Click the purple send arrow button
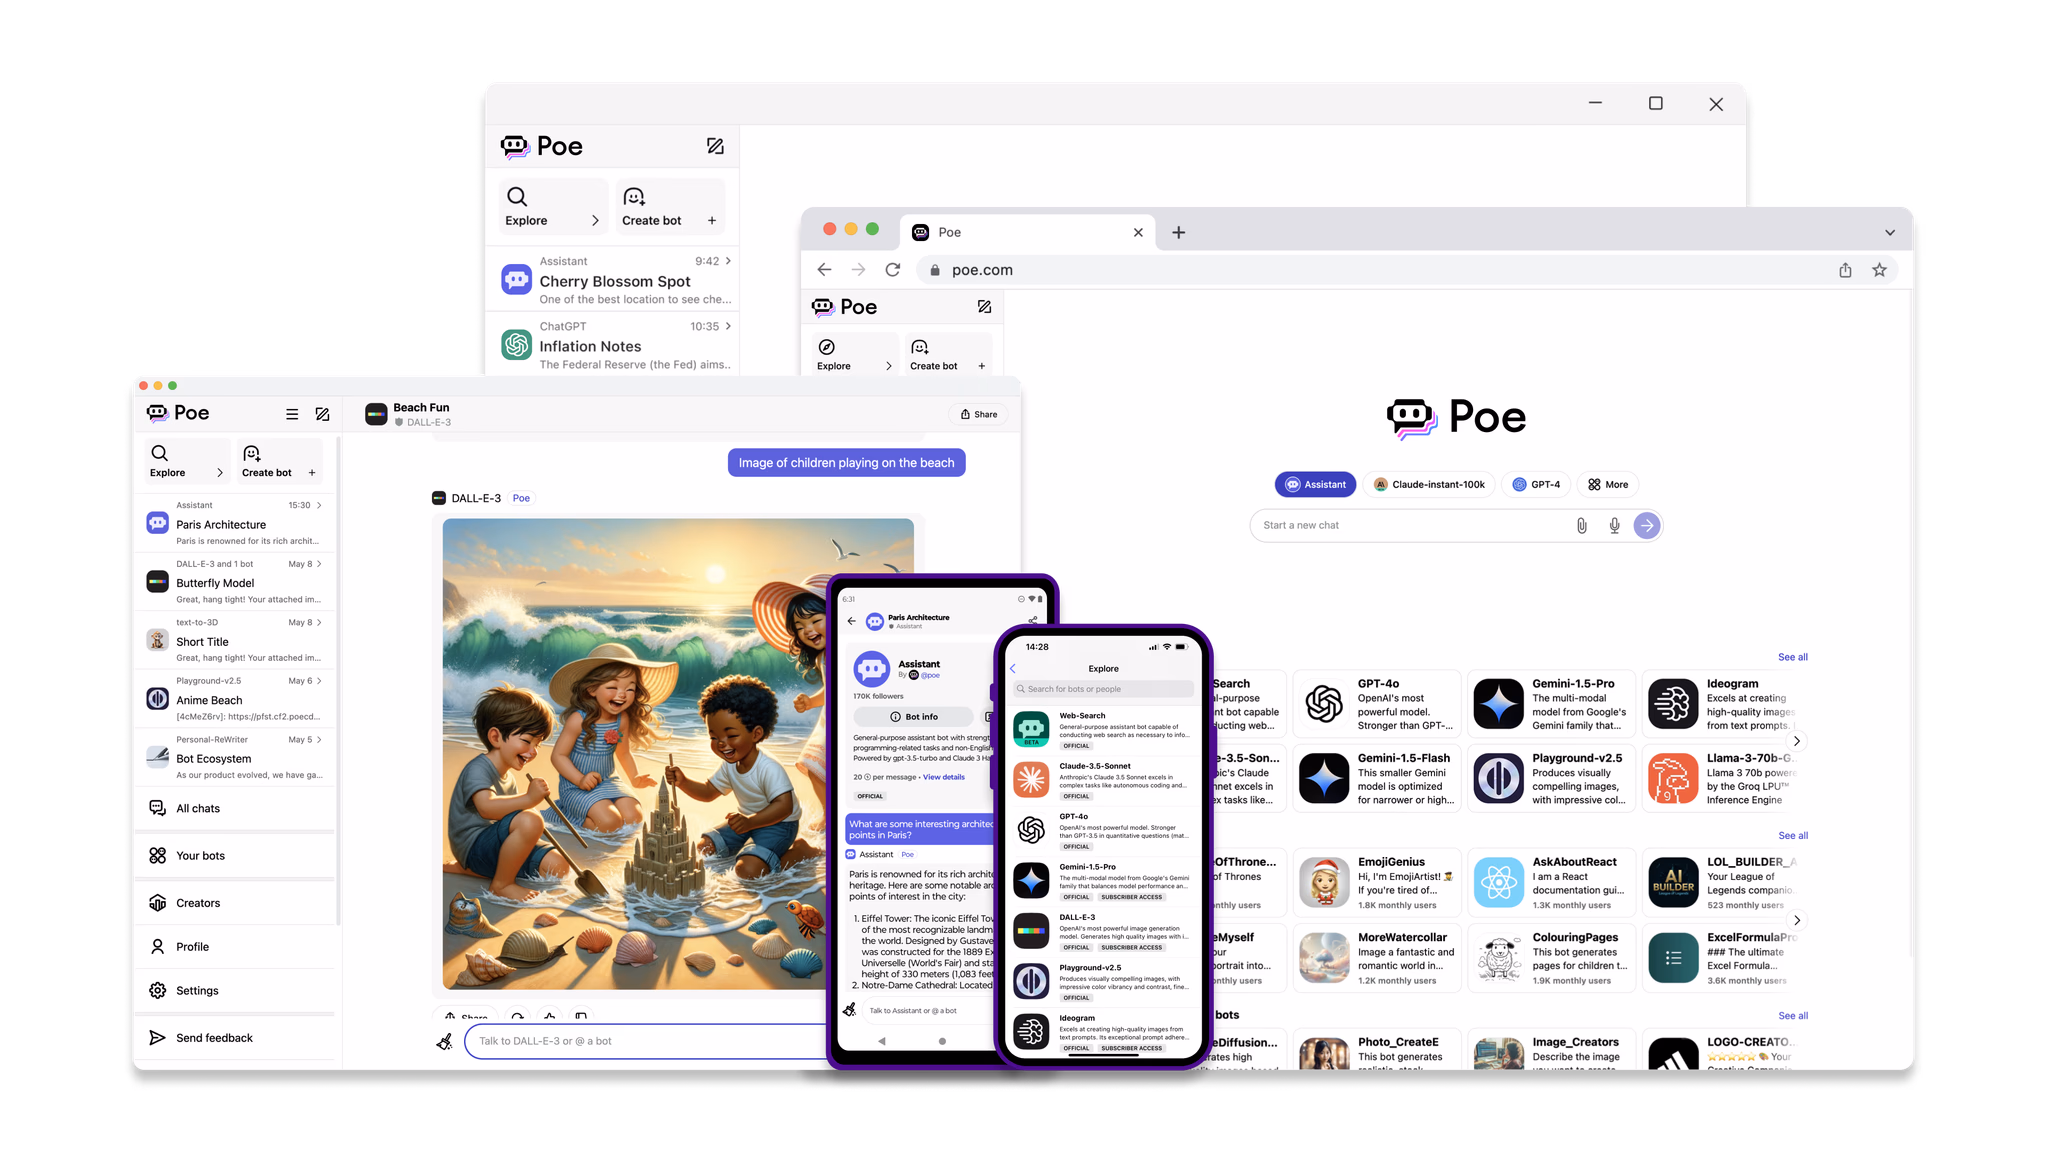2048x1152 pixels. click(1647, 525)
